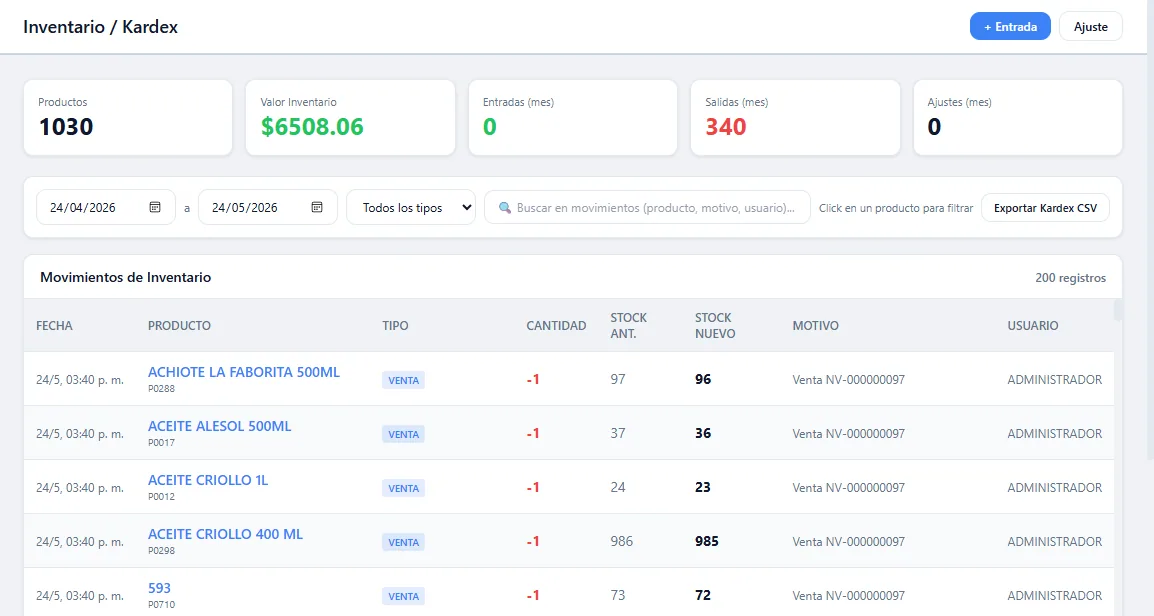Select the Valor Inventario $6508.06 card
The height and width of the screenshot is (616, 1154).
pyautogui.click(x=350, y=118)
